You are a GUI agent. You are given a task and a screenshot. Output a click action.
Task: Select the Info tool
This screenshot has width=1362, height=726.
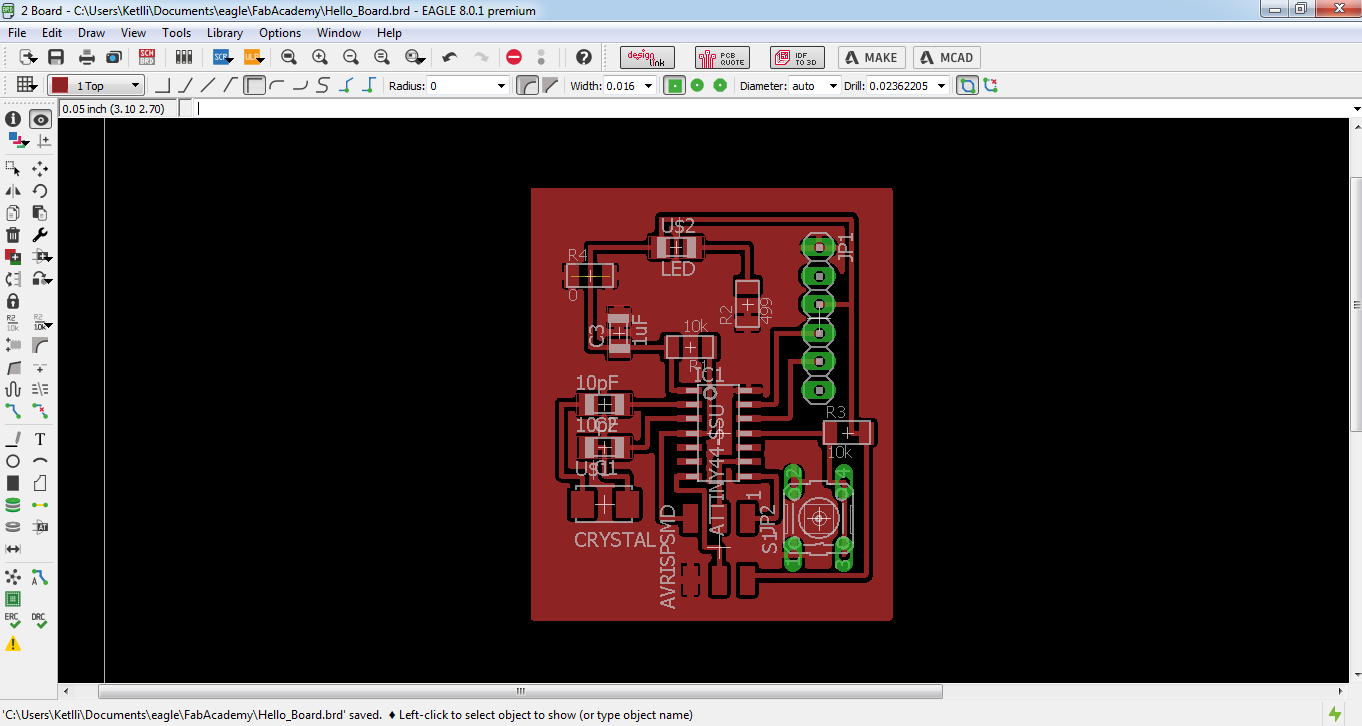click(x=13, y=119)
